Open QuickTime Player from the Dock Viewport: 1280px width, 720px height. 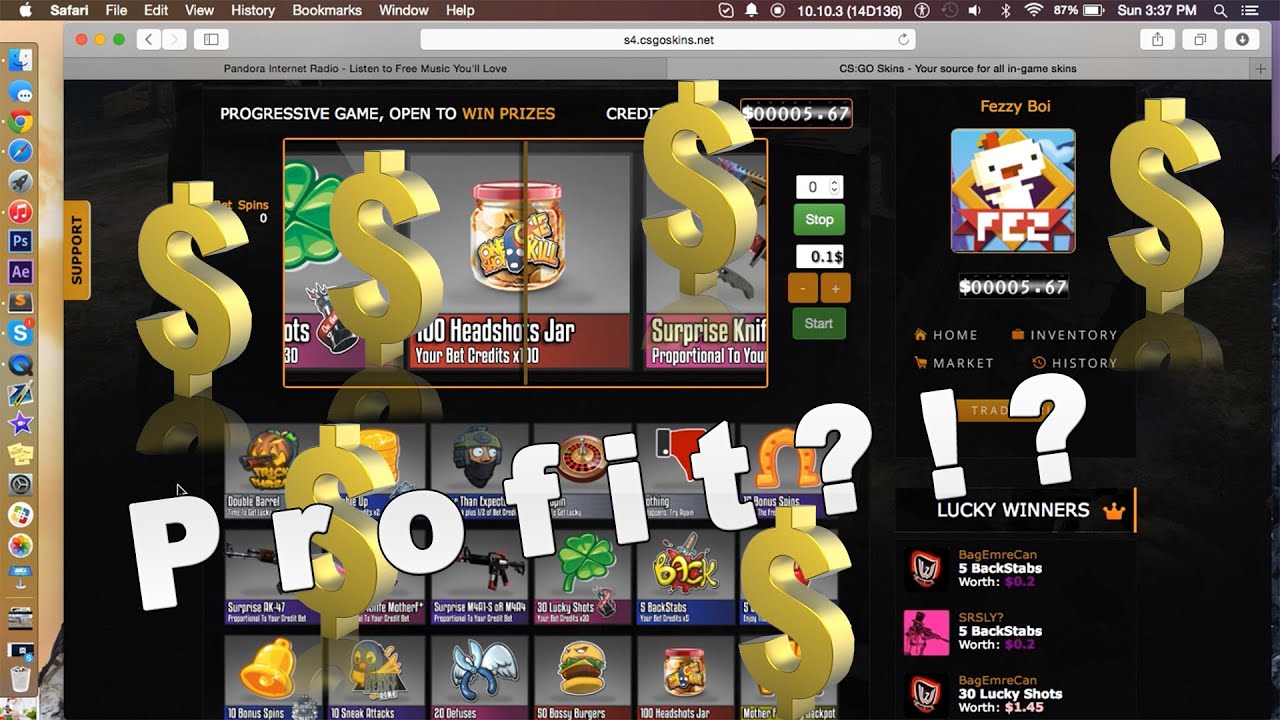point(20,365)
